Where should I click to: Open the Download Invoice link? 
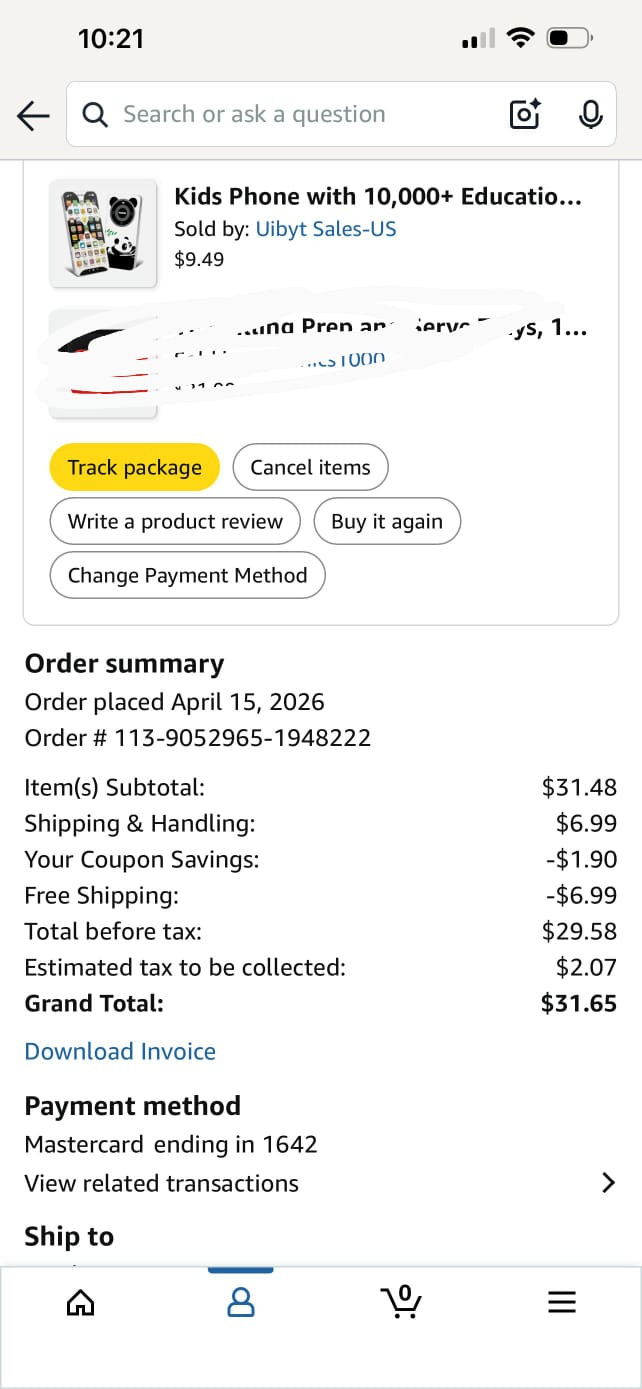120,1051
